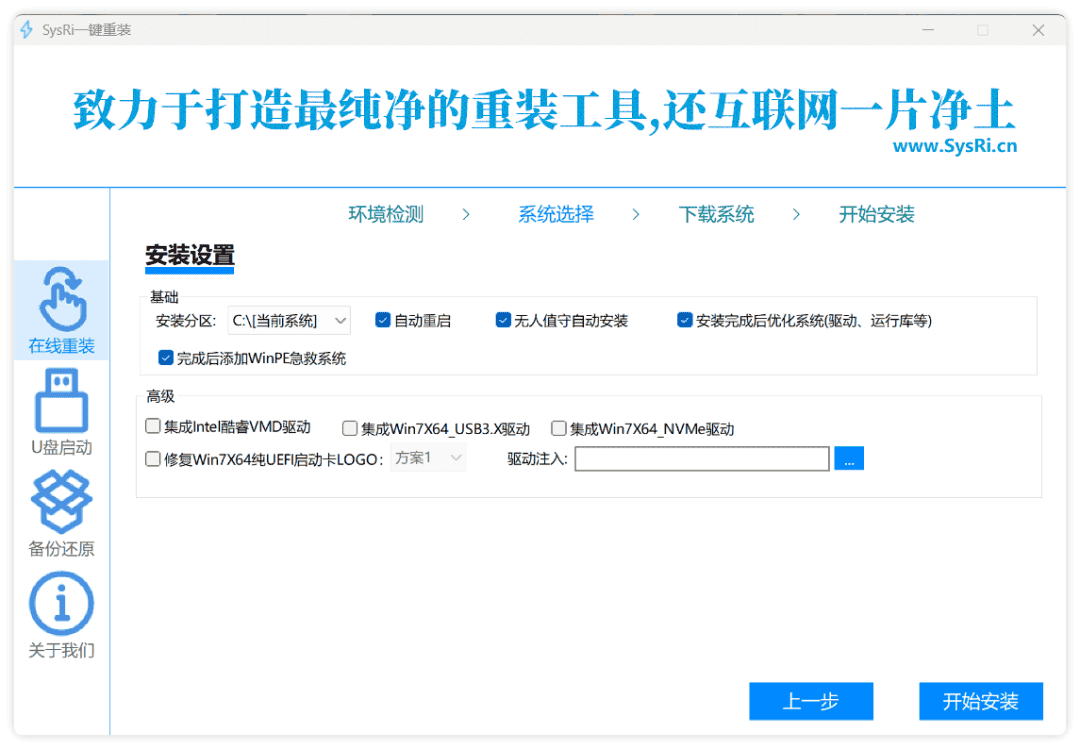Click 开始安装 to begin installation
1080x749 pixels.
point(981,701)
